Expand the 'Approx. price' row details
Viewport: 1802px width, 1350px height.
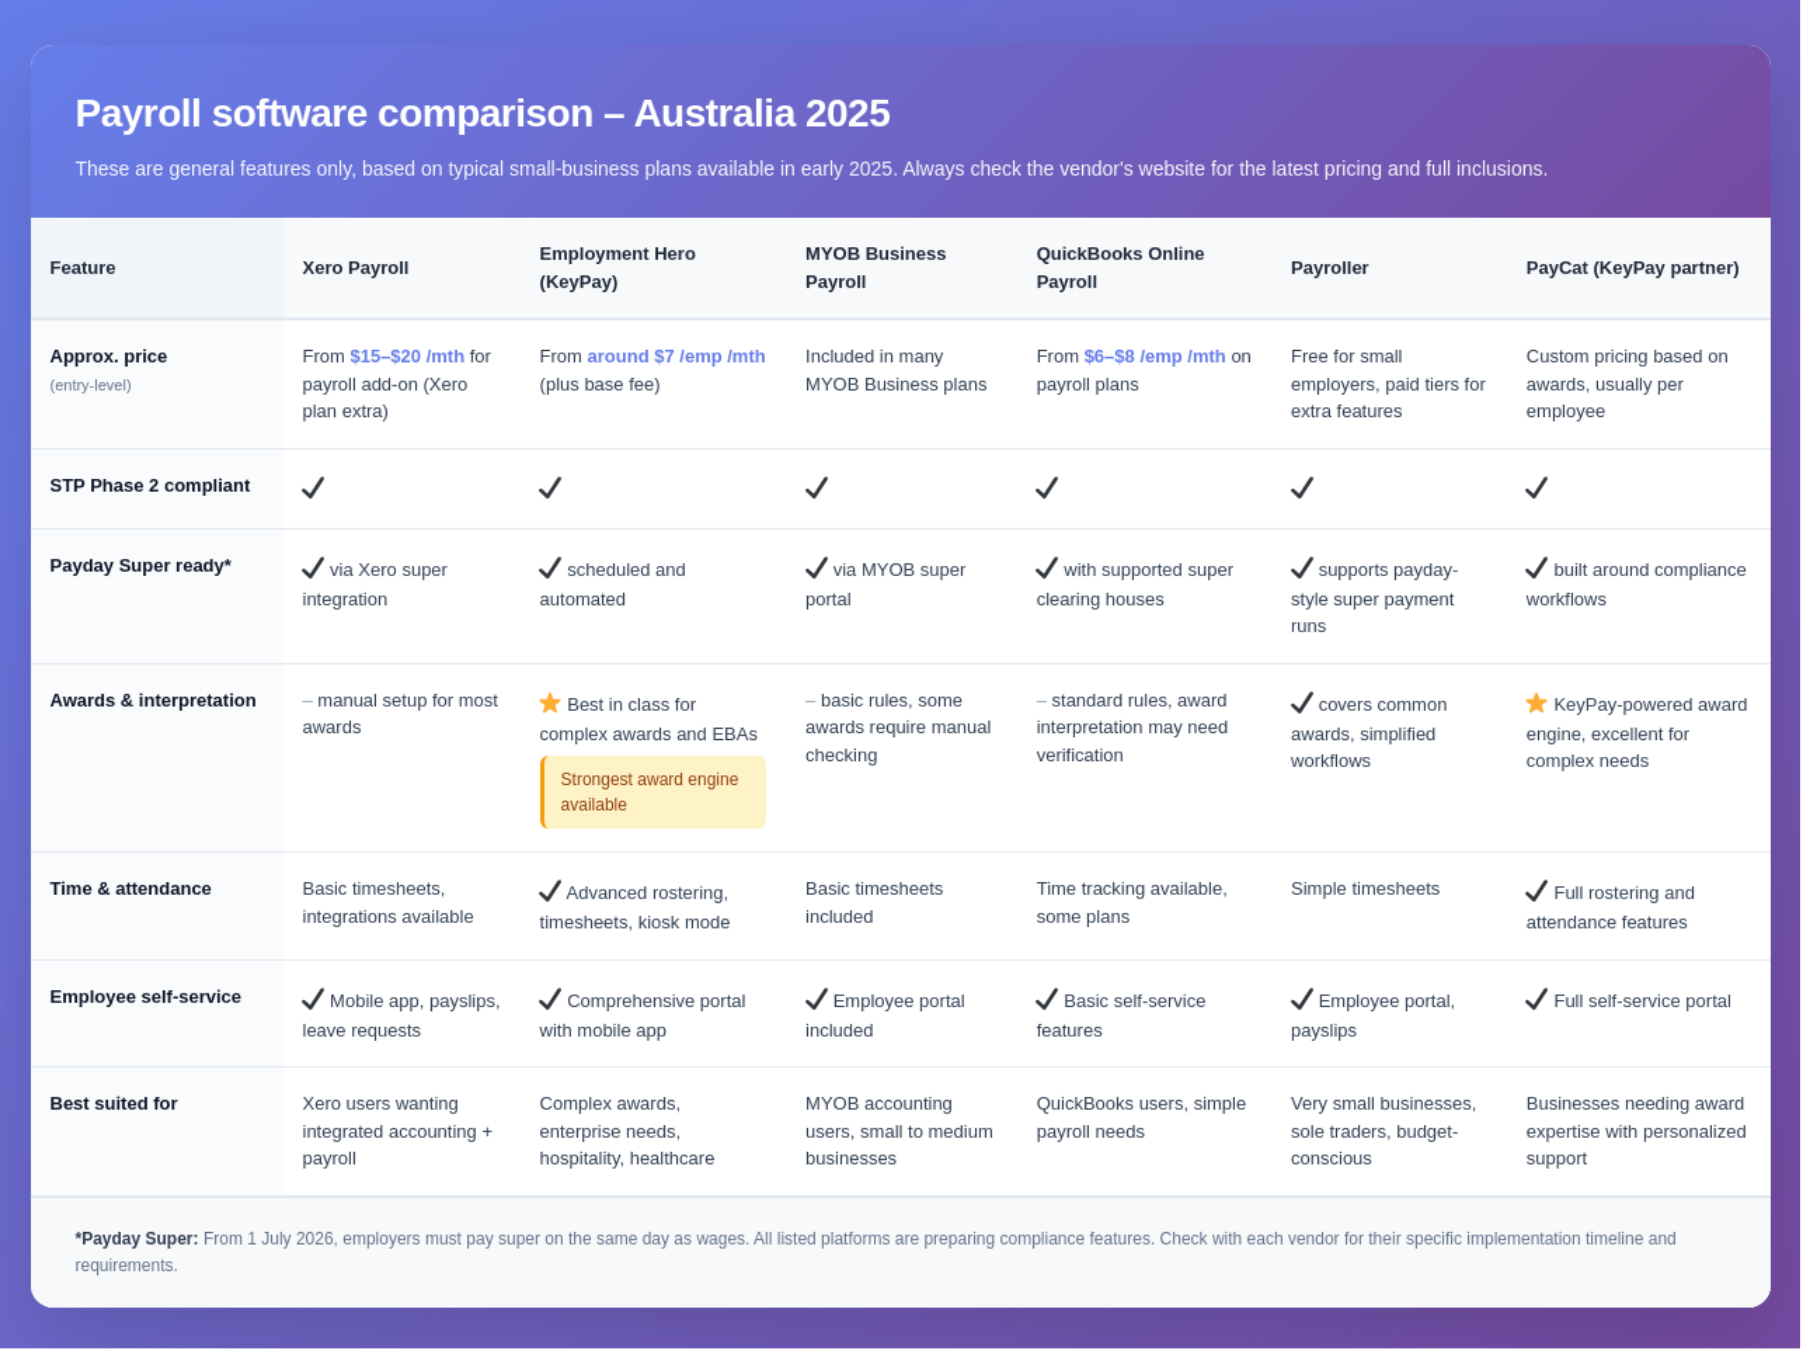click(108, 356)
